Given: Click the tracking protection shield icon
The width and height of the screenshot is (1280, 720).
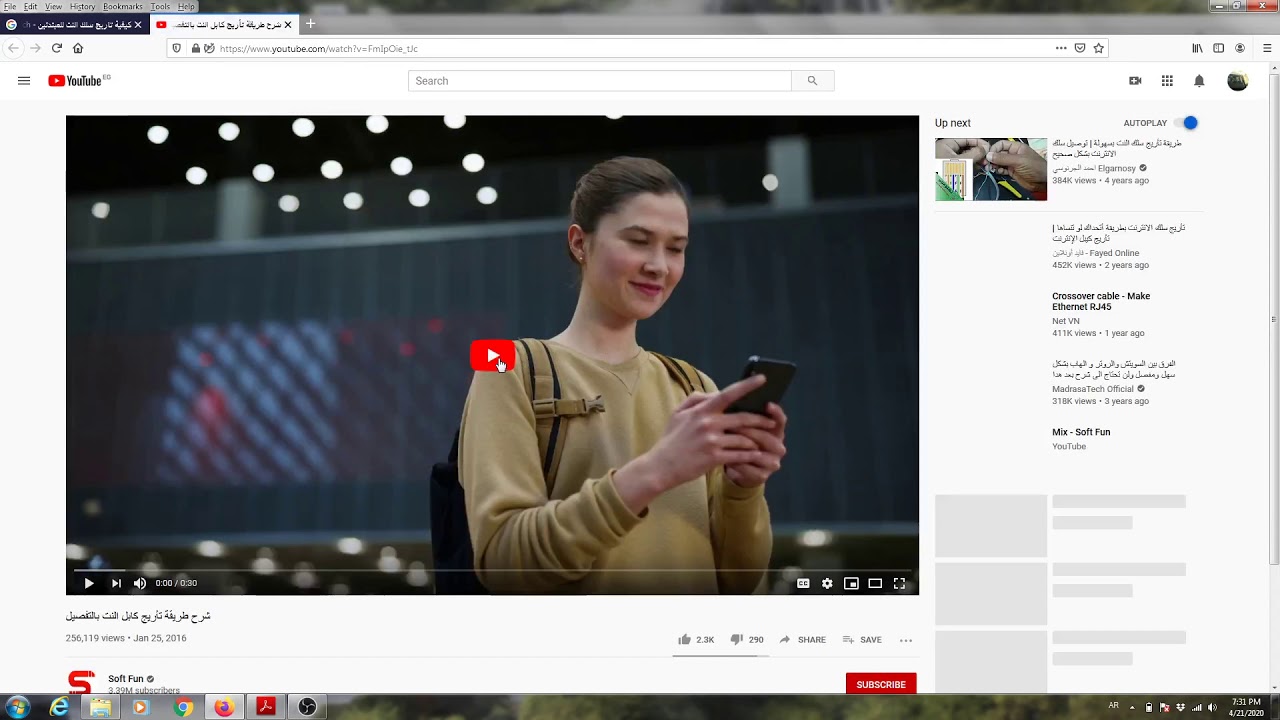Looking at the screenshot, I should click(x=177, y=48).
